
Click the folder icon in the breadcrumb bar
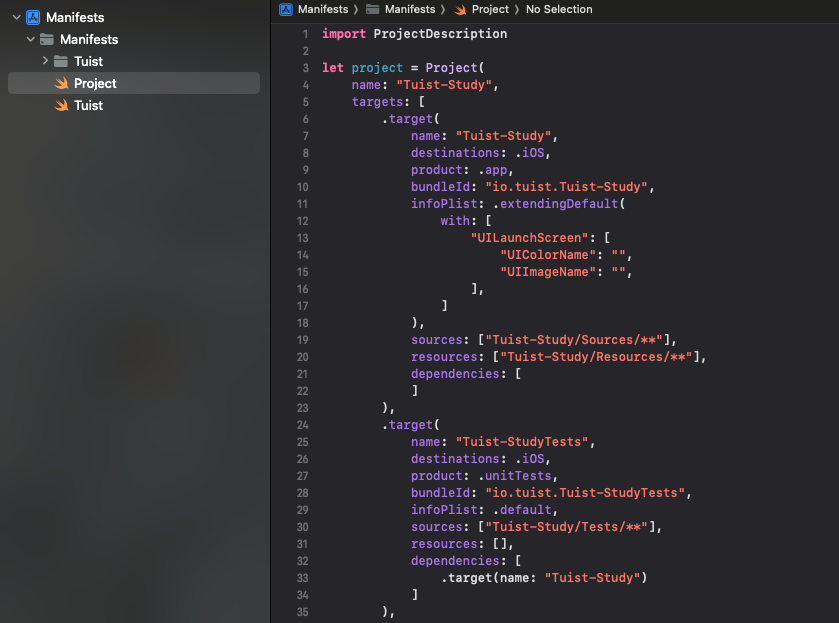(x=372, y=9)
